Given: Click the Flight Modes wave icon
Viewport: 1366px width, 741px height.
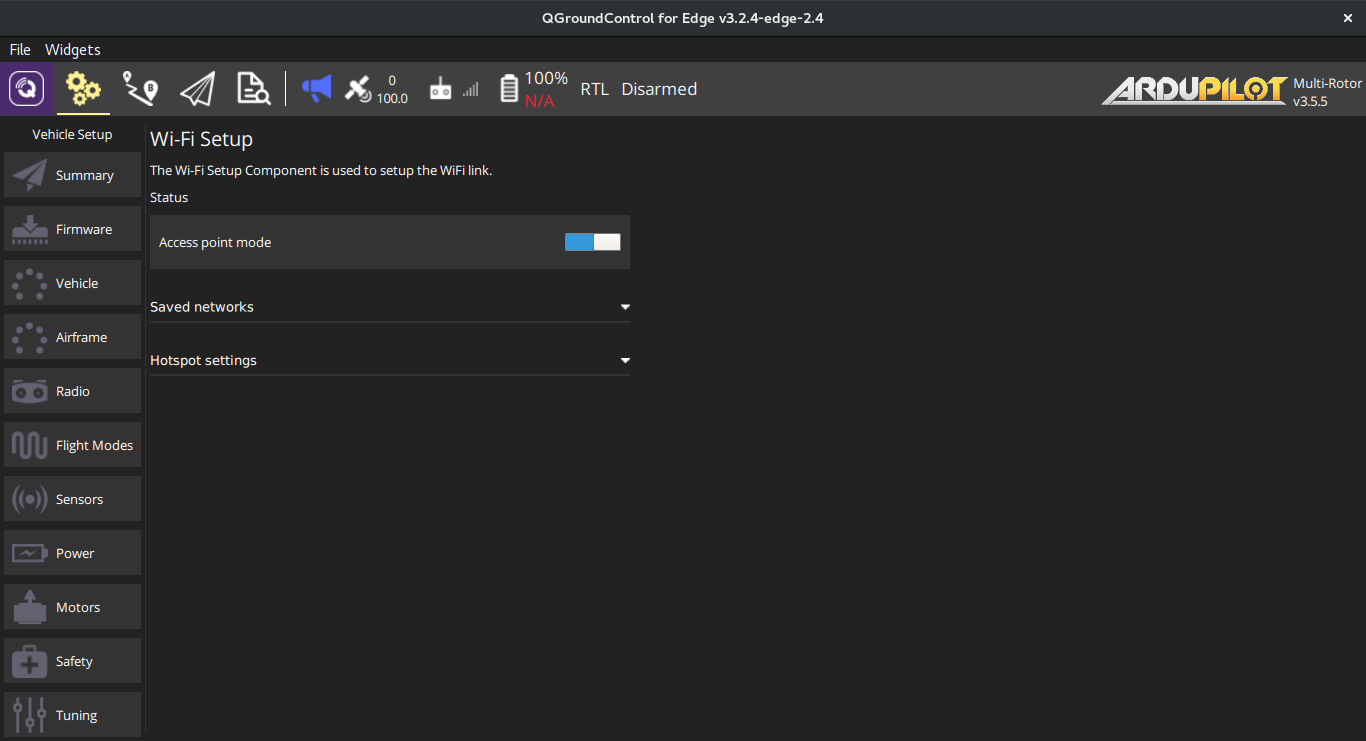Looking at the screenshot, I should [x=30, y=445].
